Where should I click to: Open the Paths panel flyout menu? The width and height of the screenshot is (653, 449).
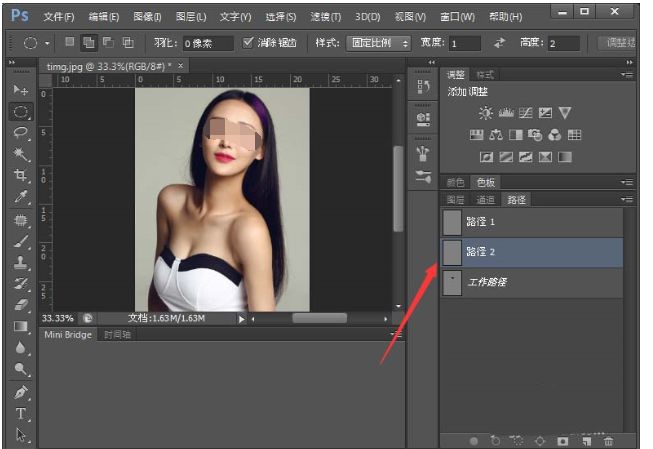627,200
